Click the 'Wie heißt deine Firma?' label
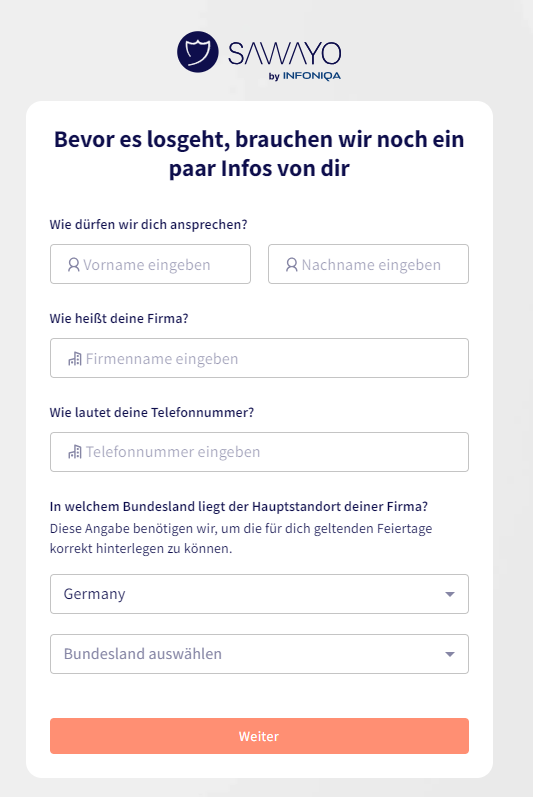The image size is (533, 797). point(119,319)
